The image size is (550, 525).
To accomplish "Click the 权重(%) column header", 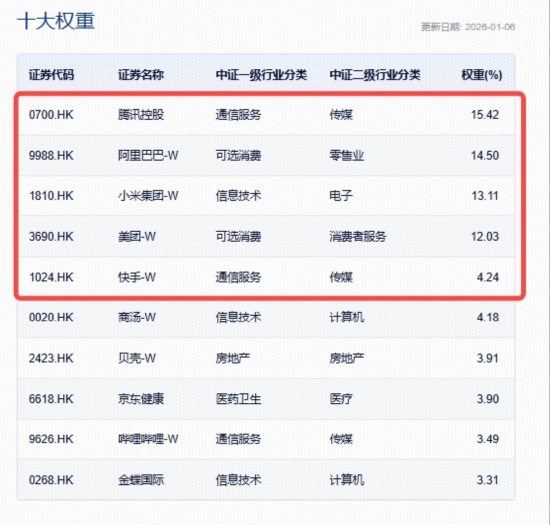I will 482,75.
